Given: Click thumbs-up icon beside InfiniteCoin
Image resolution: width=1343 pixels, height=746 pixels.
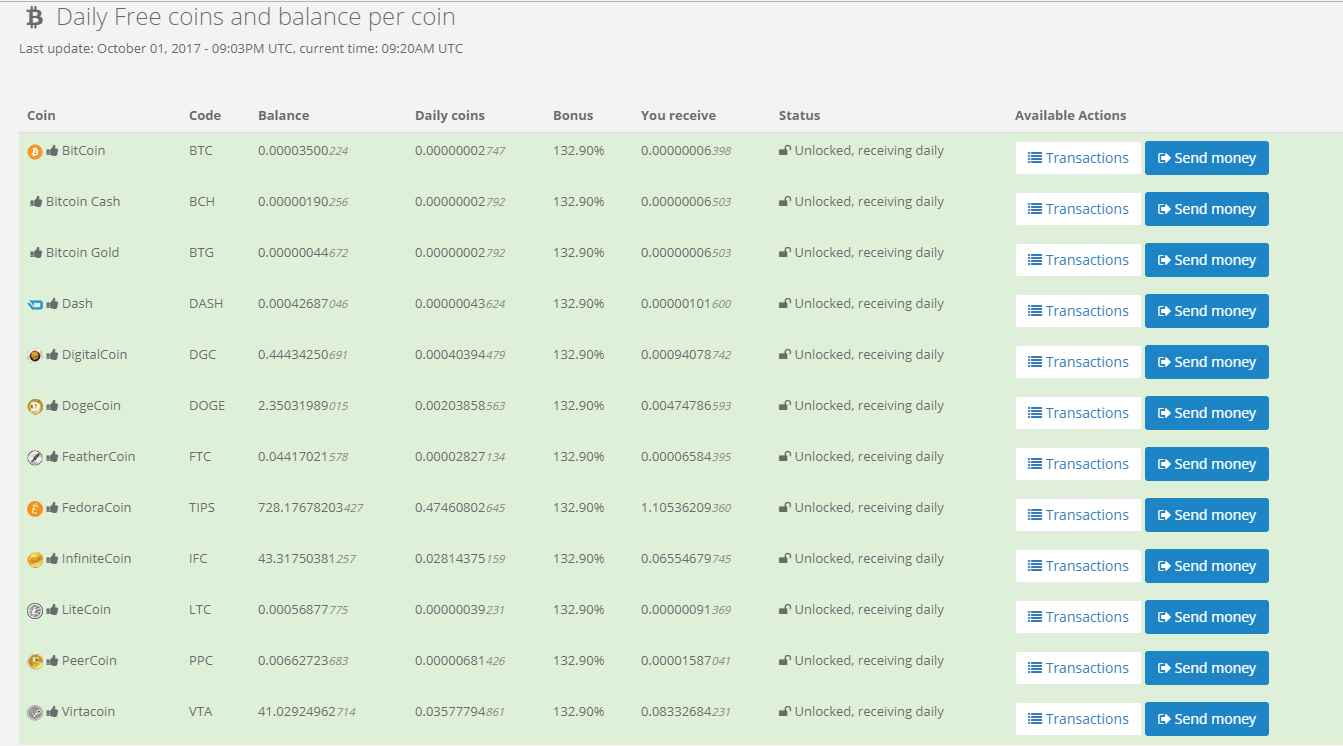Looking at the screenshot, I should pyautogui.click(x=52, y=559).
